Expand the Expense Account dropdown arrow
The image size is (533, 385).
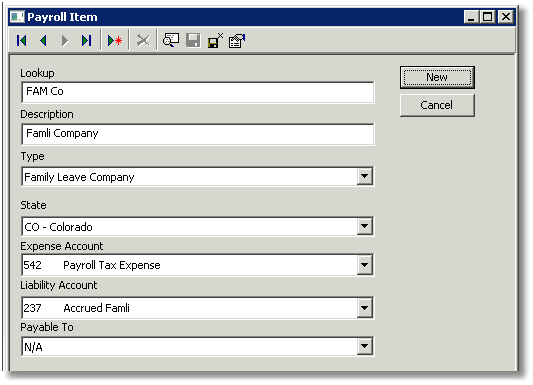tap(364, 265)
